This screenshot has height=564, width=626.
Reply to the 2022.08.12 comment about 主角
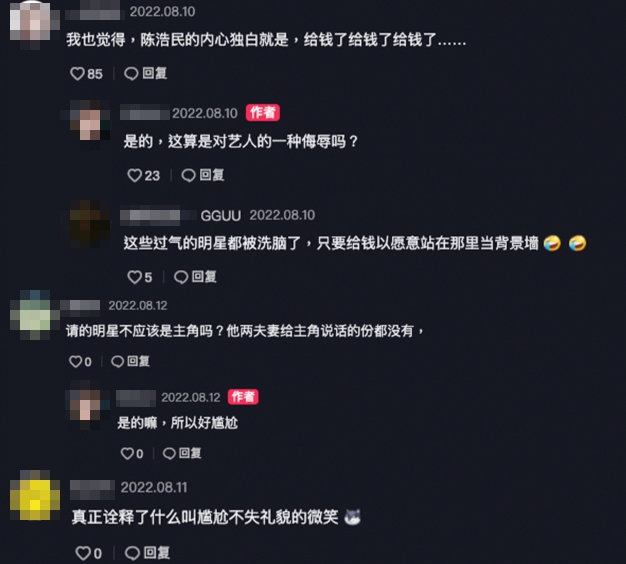click(x=130, y=361)
